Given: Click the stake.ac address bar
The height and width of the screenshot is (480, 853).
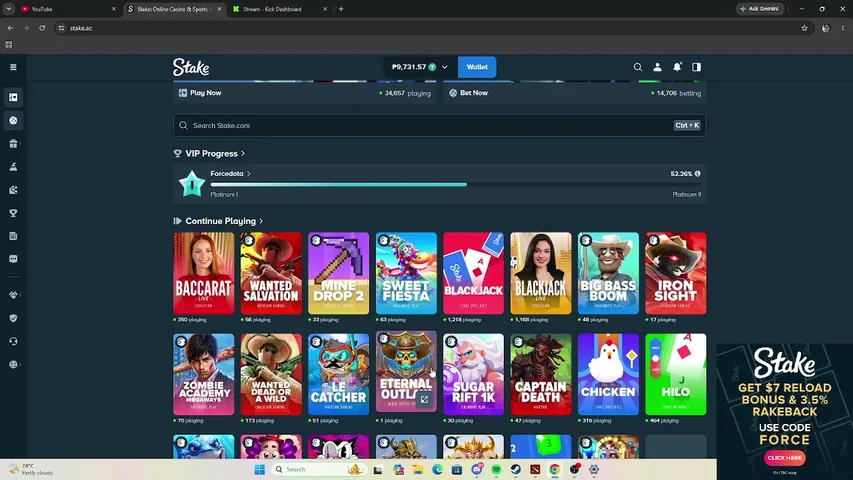Looking at the screenshot, I should (432, 28).
